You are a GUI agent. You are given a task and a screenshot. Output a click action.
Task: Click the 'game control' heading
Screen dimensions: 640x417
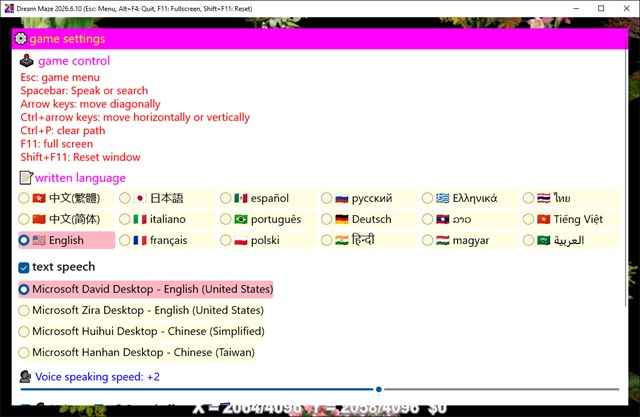(x=74, y=61)
